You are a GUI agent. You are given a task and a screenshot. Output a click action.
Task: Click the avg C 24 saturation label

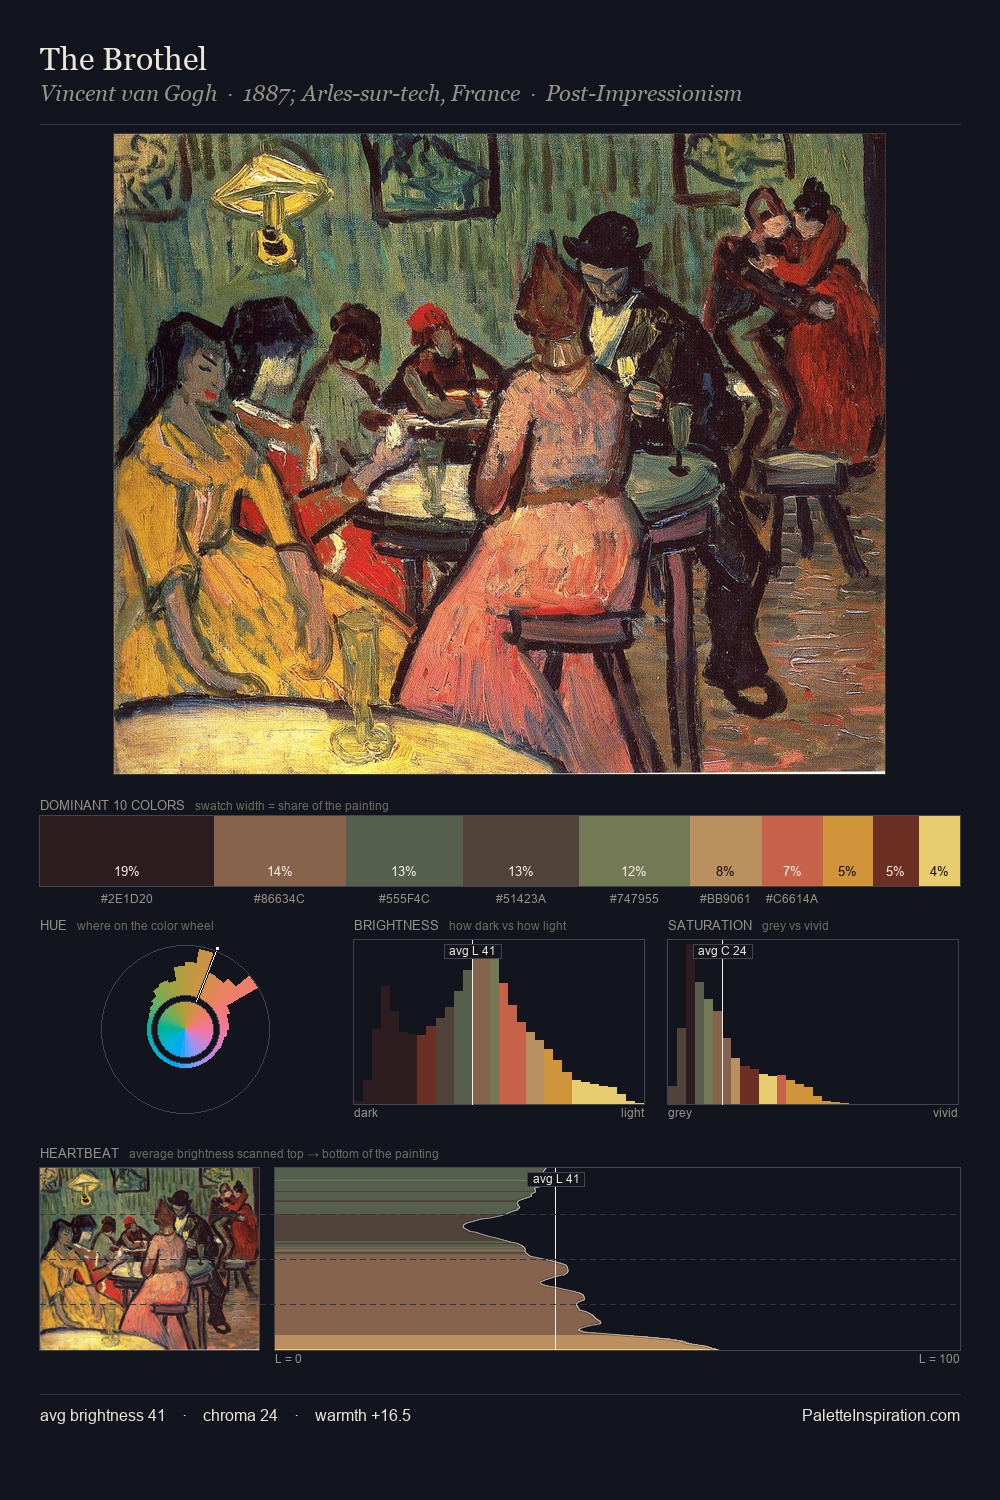coord(722,951)
